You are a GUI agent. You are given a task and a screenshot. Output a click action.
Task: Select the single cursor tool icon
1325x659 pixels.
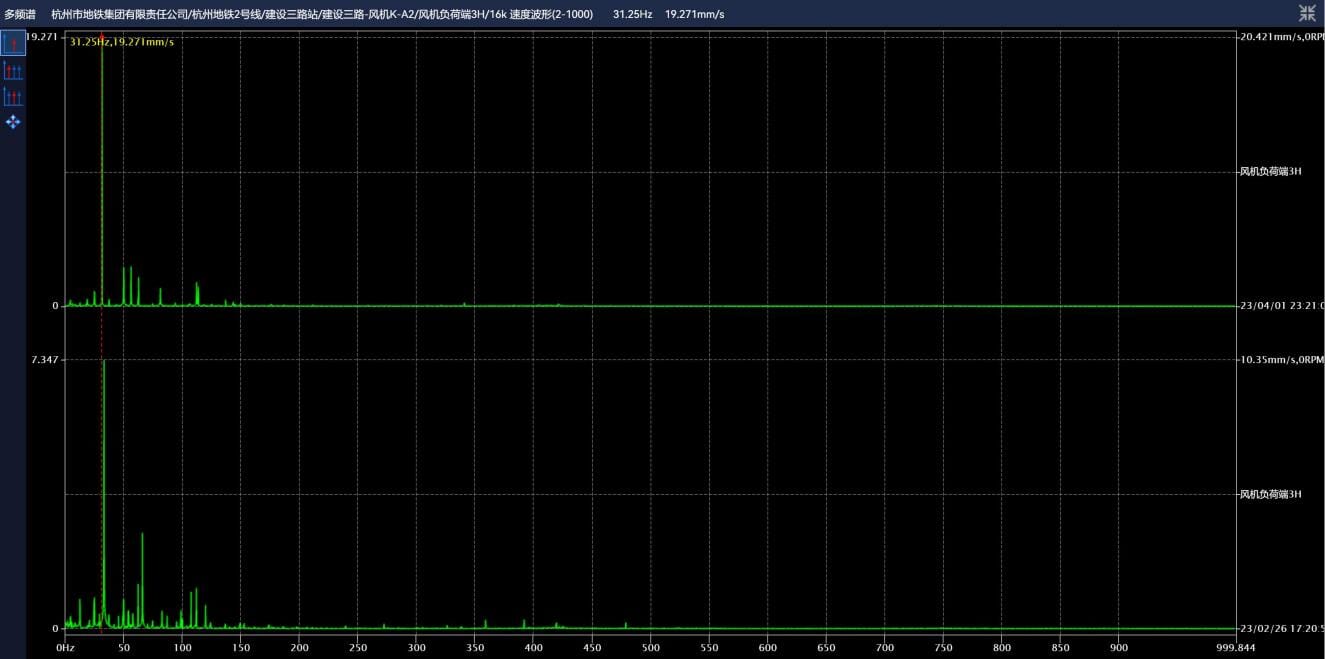[13, 43]
